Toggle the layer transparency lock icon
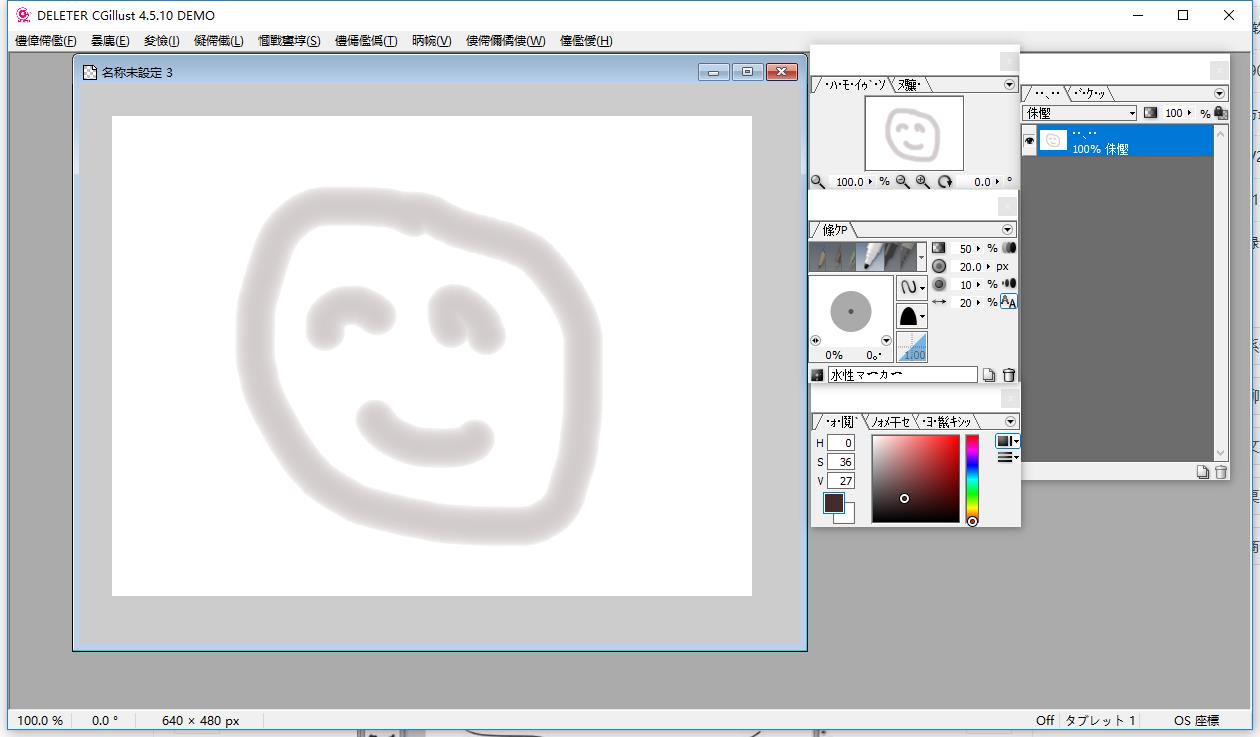1260x737 pixels. point(1220,113)
